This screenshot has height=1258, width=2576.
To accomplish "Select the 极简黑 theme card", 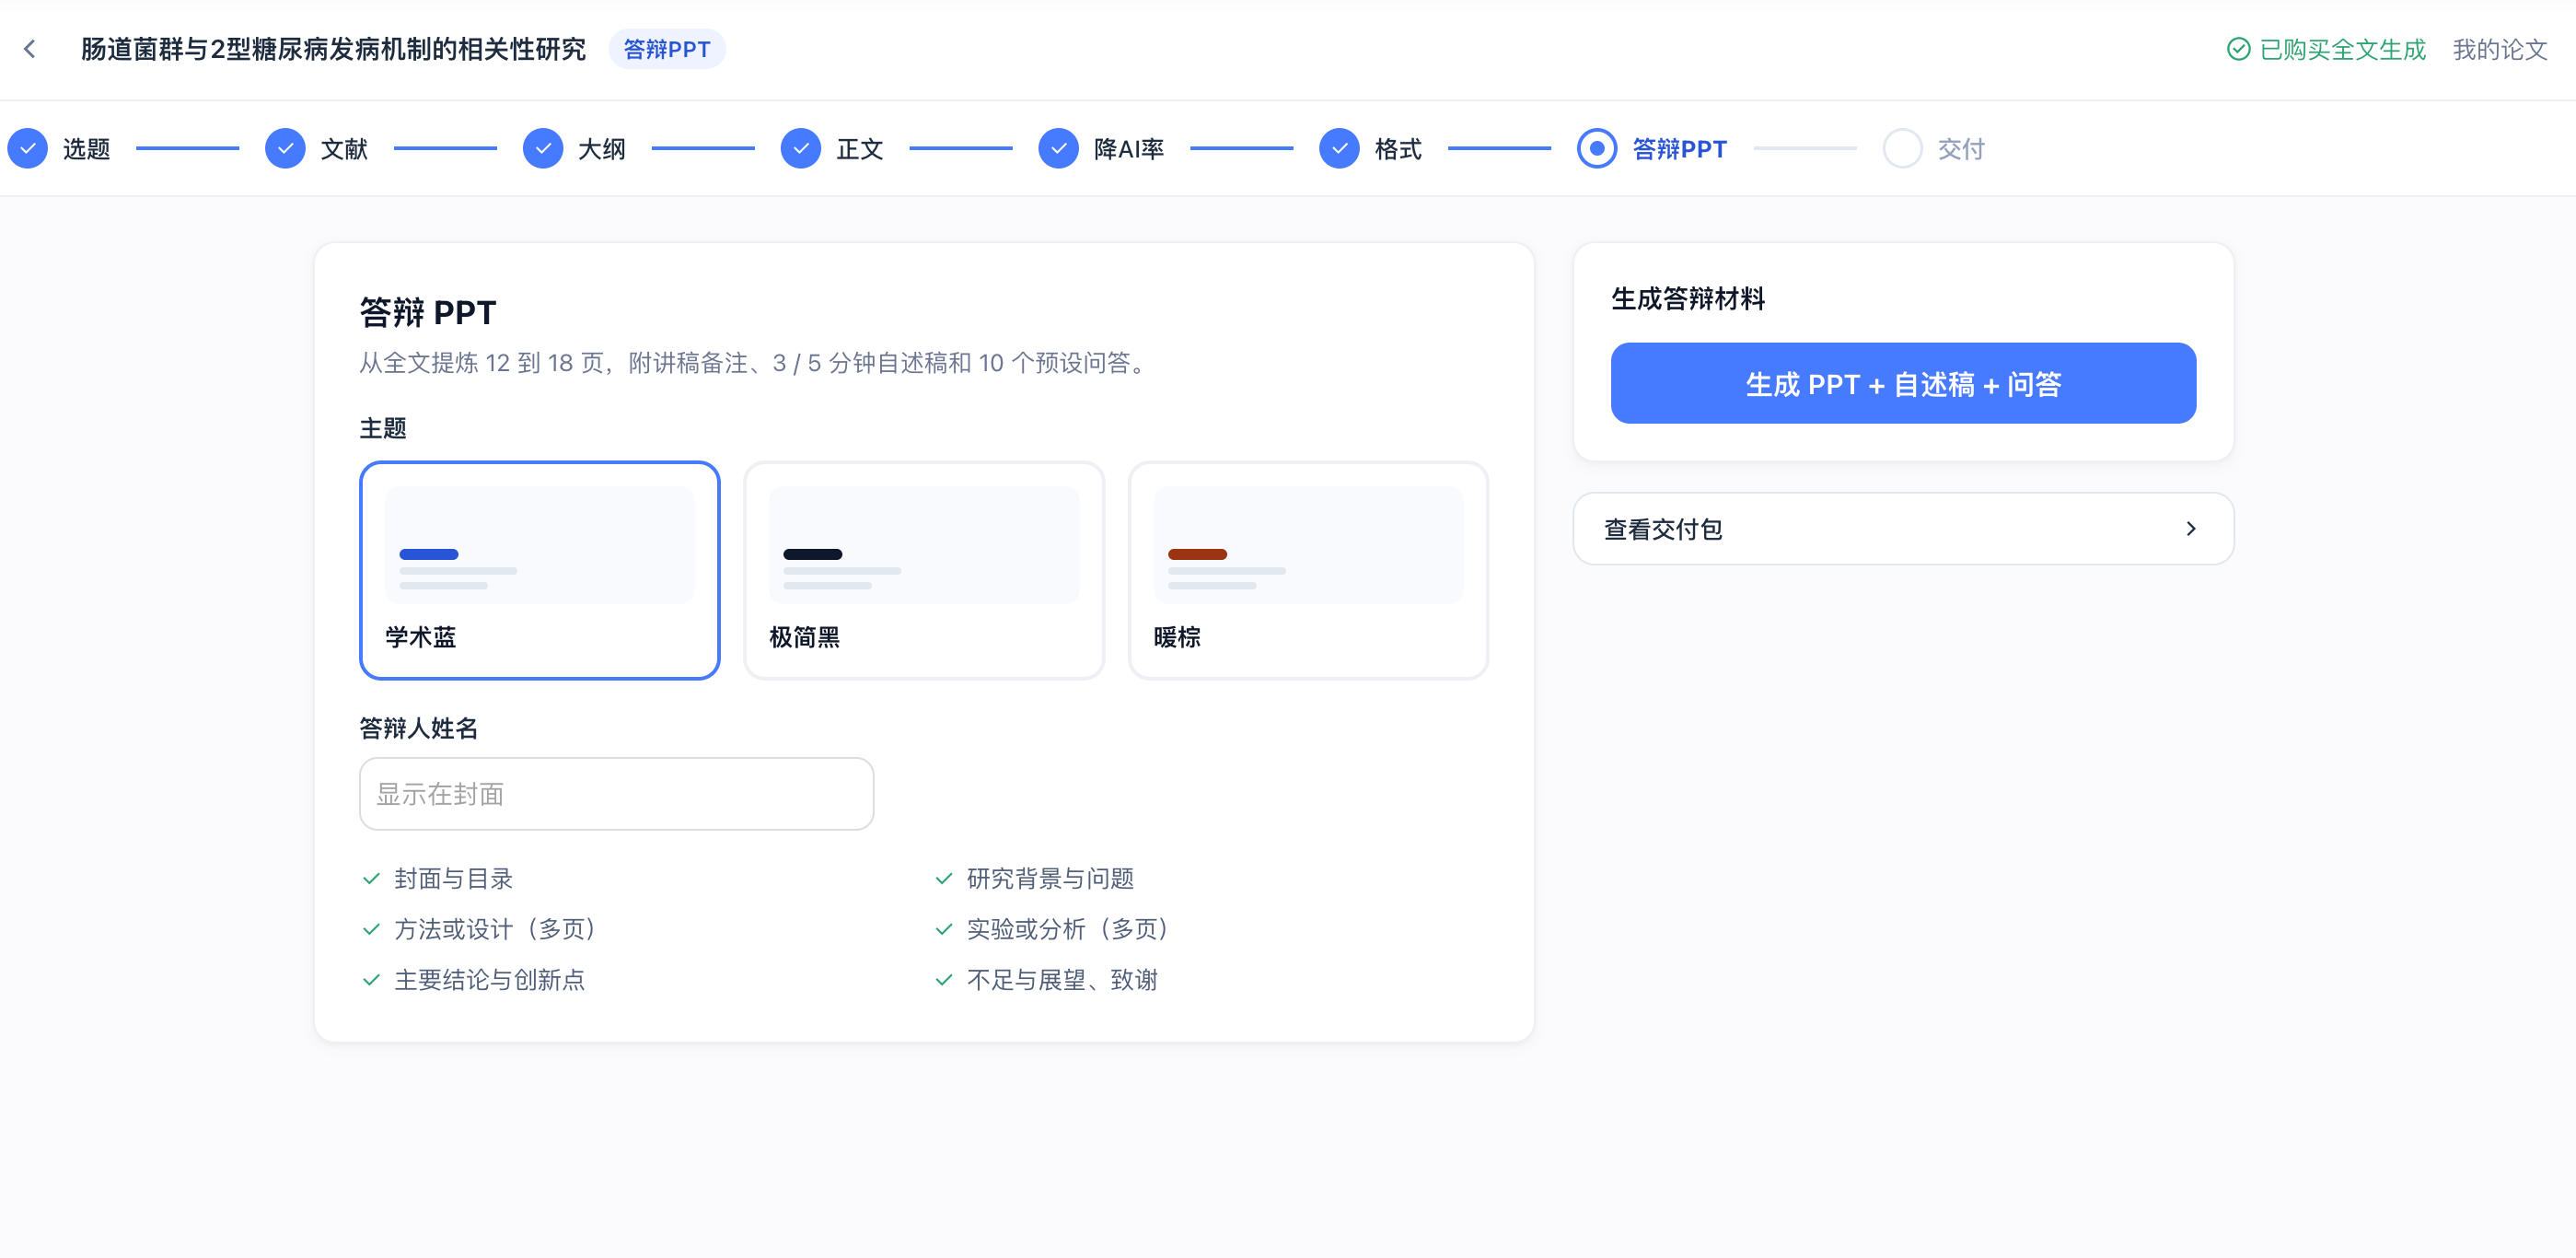I will click(x=924, y=570).
